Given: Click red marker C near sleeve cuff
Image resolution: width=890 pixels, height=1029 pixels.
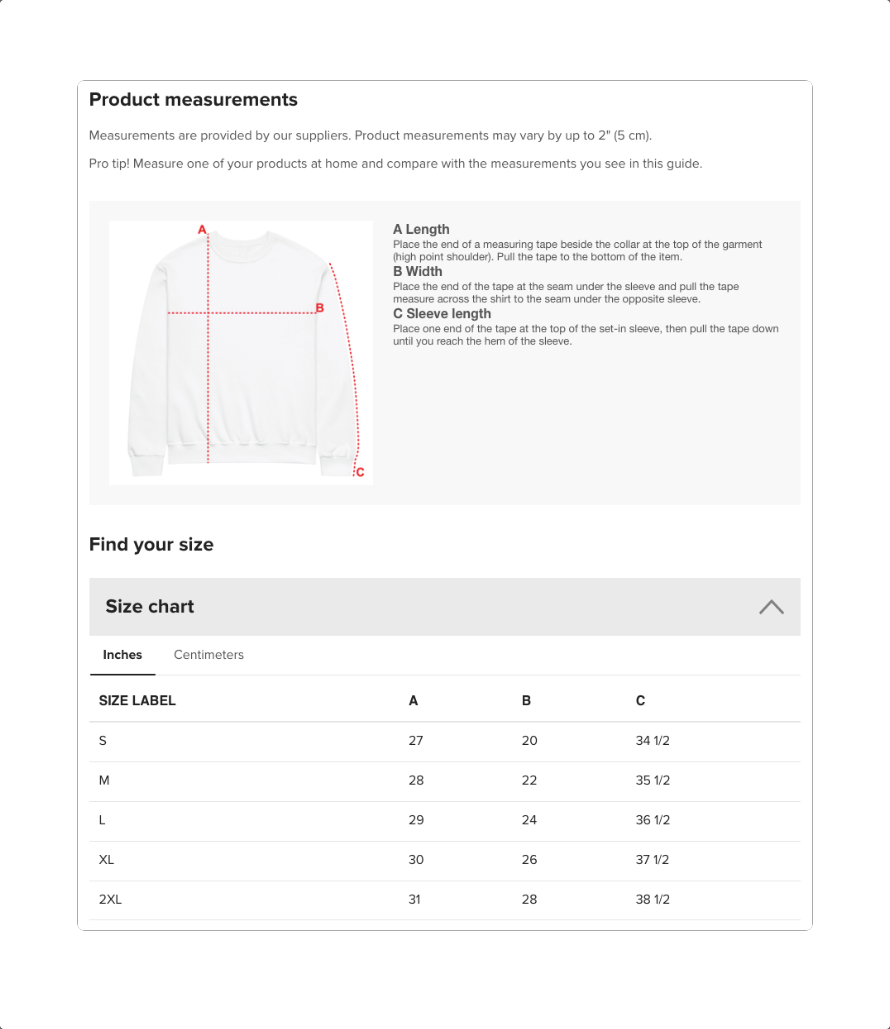Looking at the screenshot, I should (x=360, y=473).
